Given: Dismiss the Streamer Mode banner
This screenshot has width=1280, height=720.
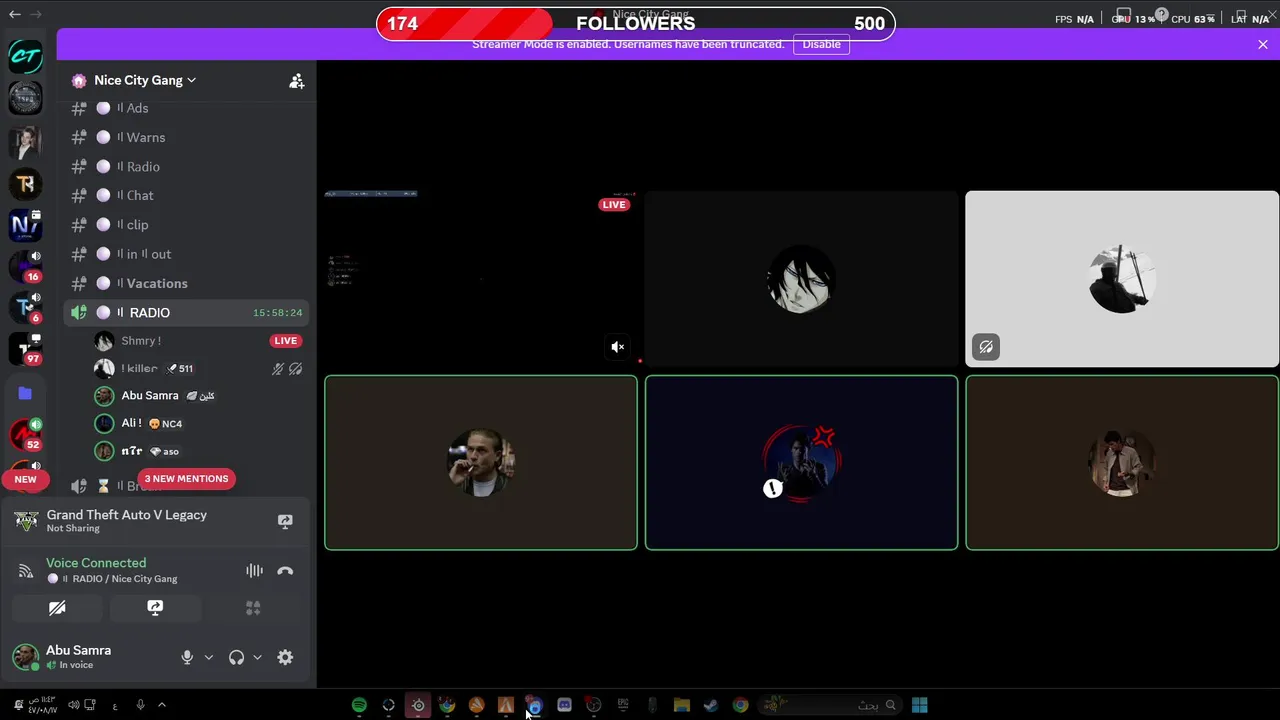Looking at the screenshot, I should tap(1263, 44).
